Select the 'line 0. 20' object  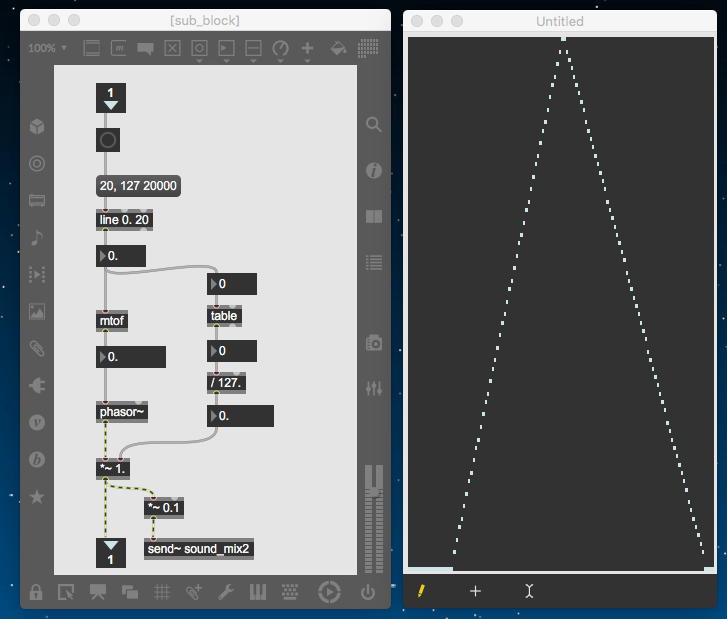[x=124, y=220]
